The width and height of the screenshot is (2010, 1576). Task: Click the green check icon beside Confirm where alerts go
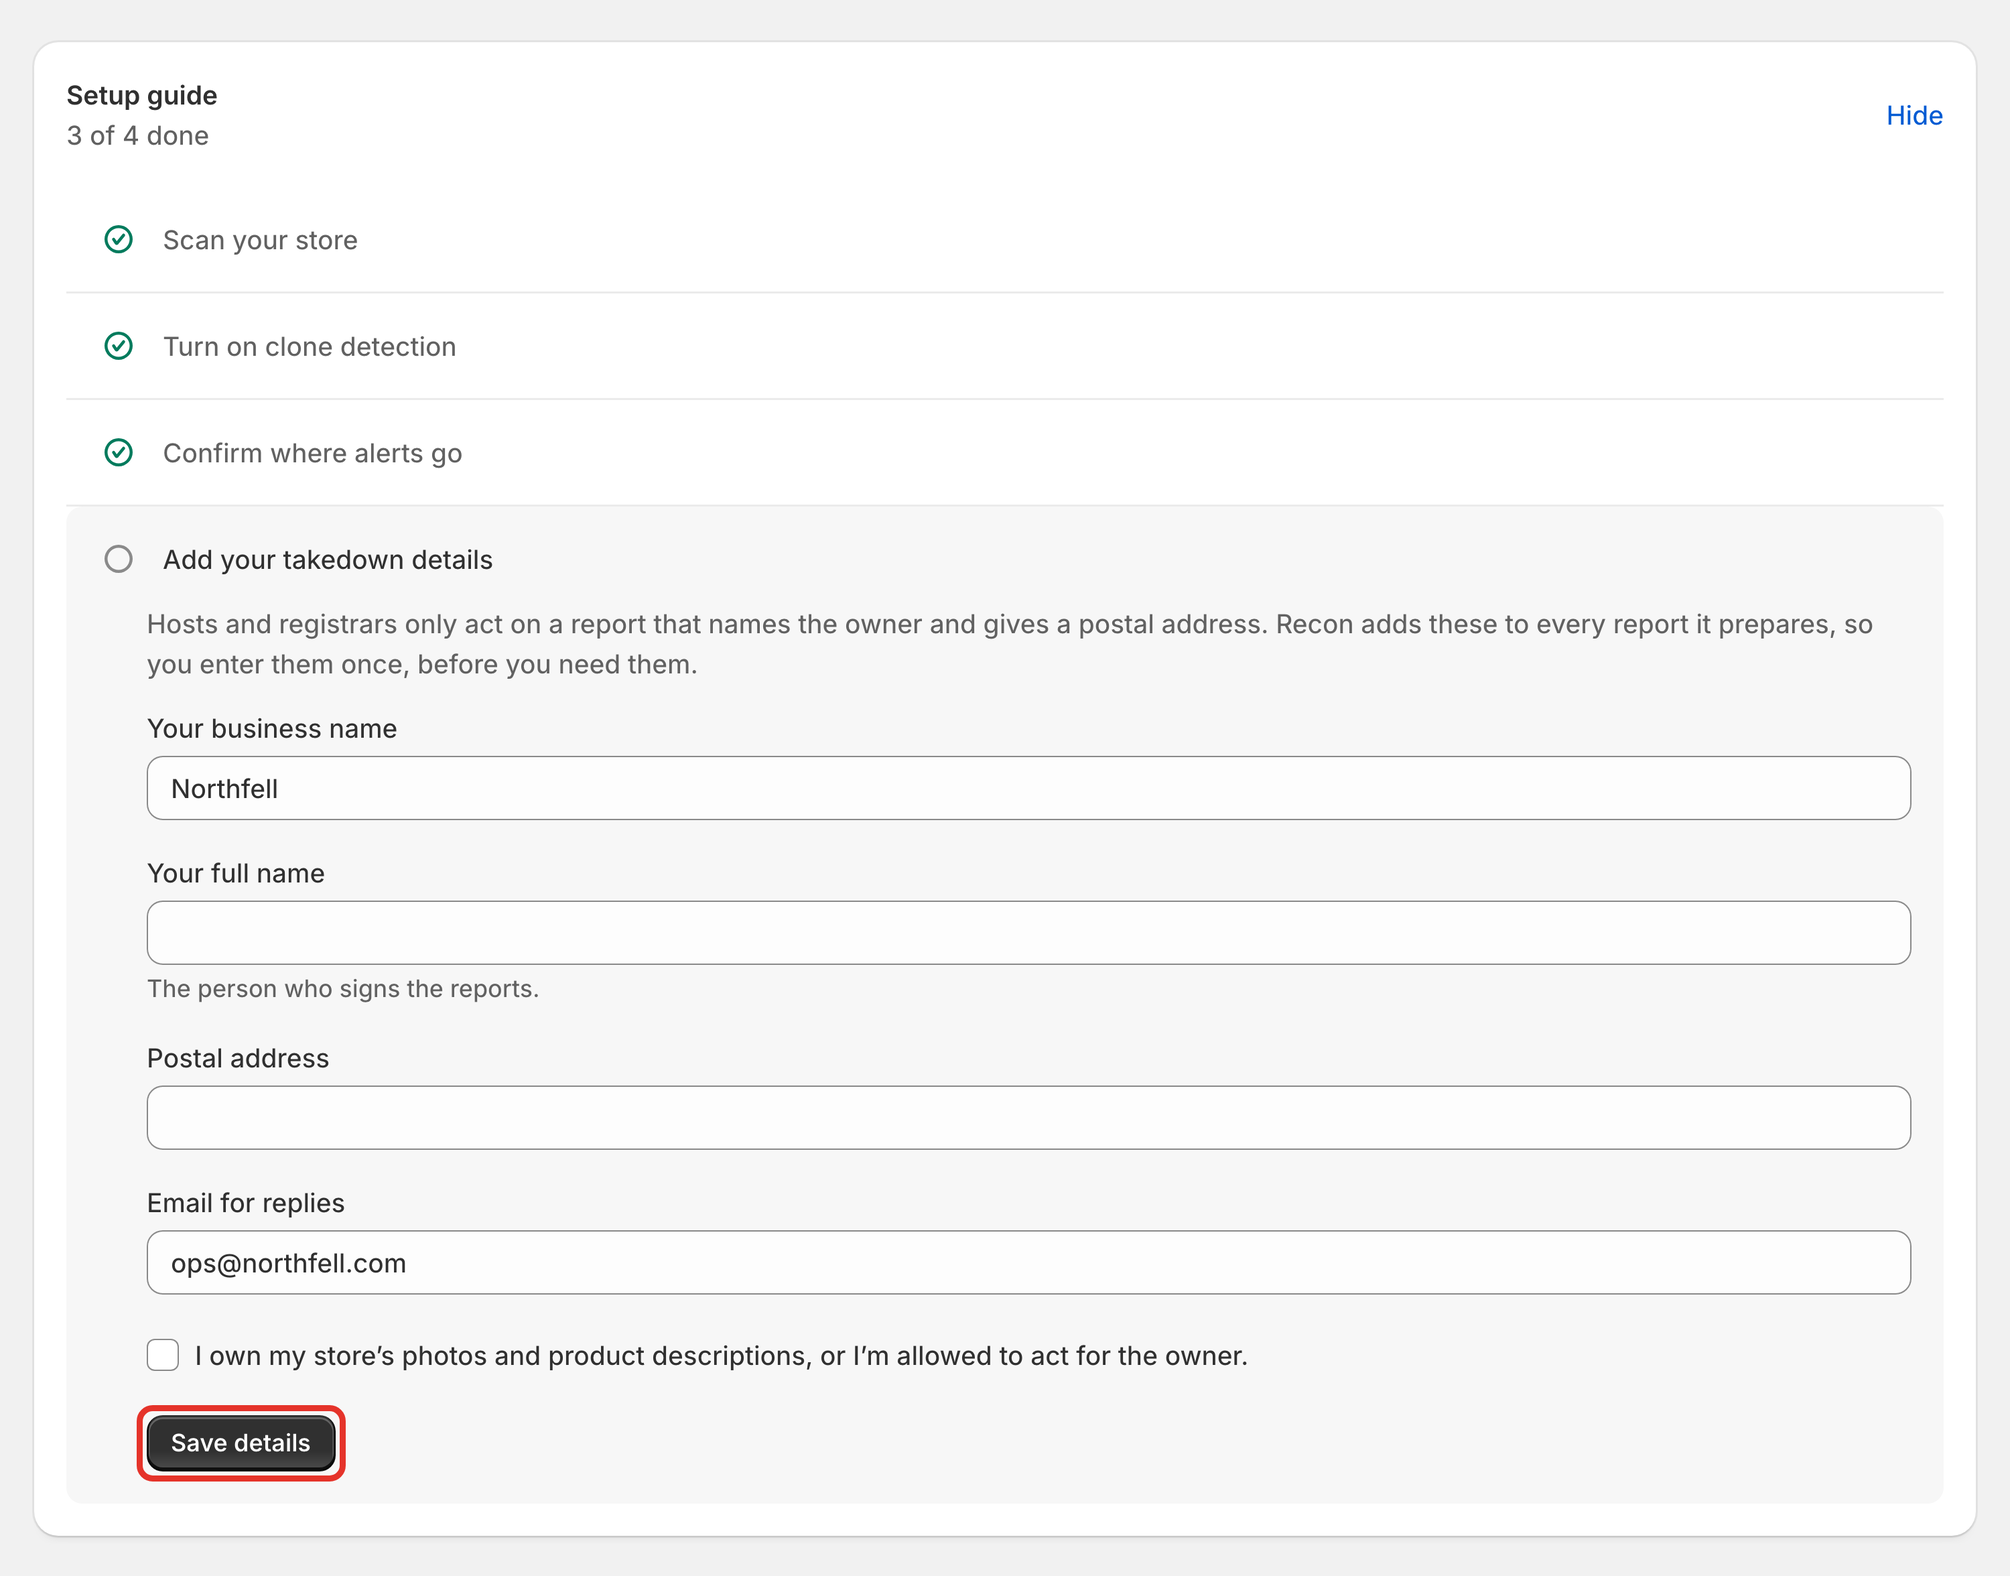(119, 453)
